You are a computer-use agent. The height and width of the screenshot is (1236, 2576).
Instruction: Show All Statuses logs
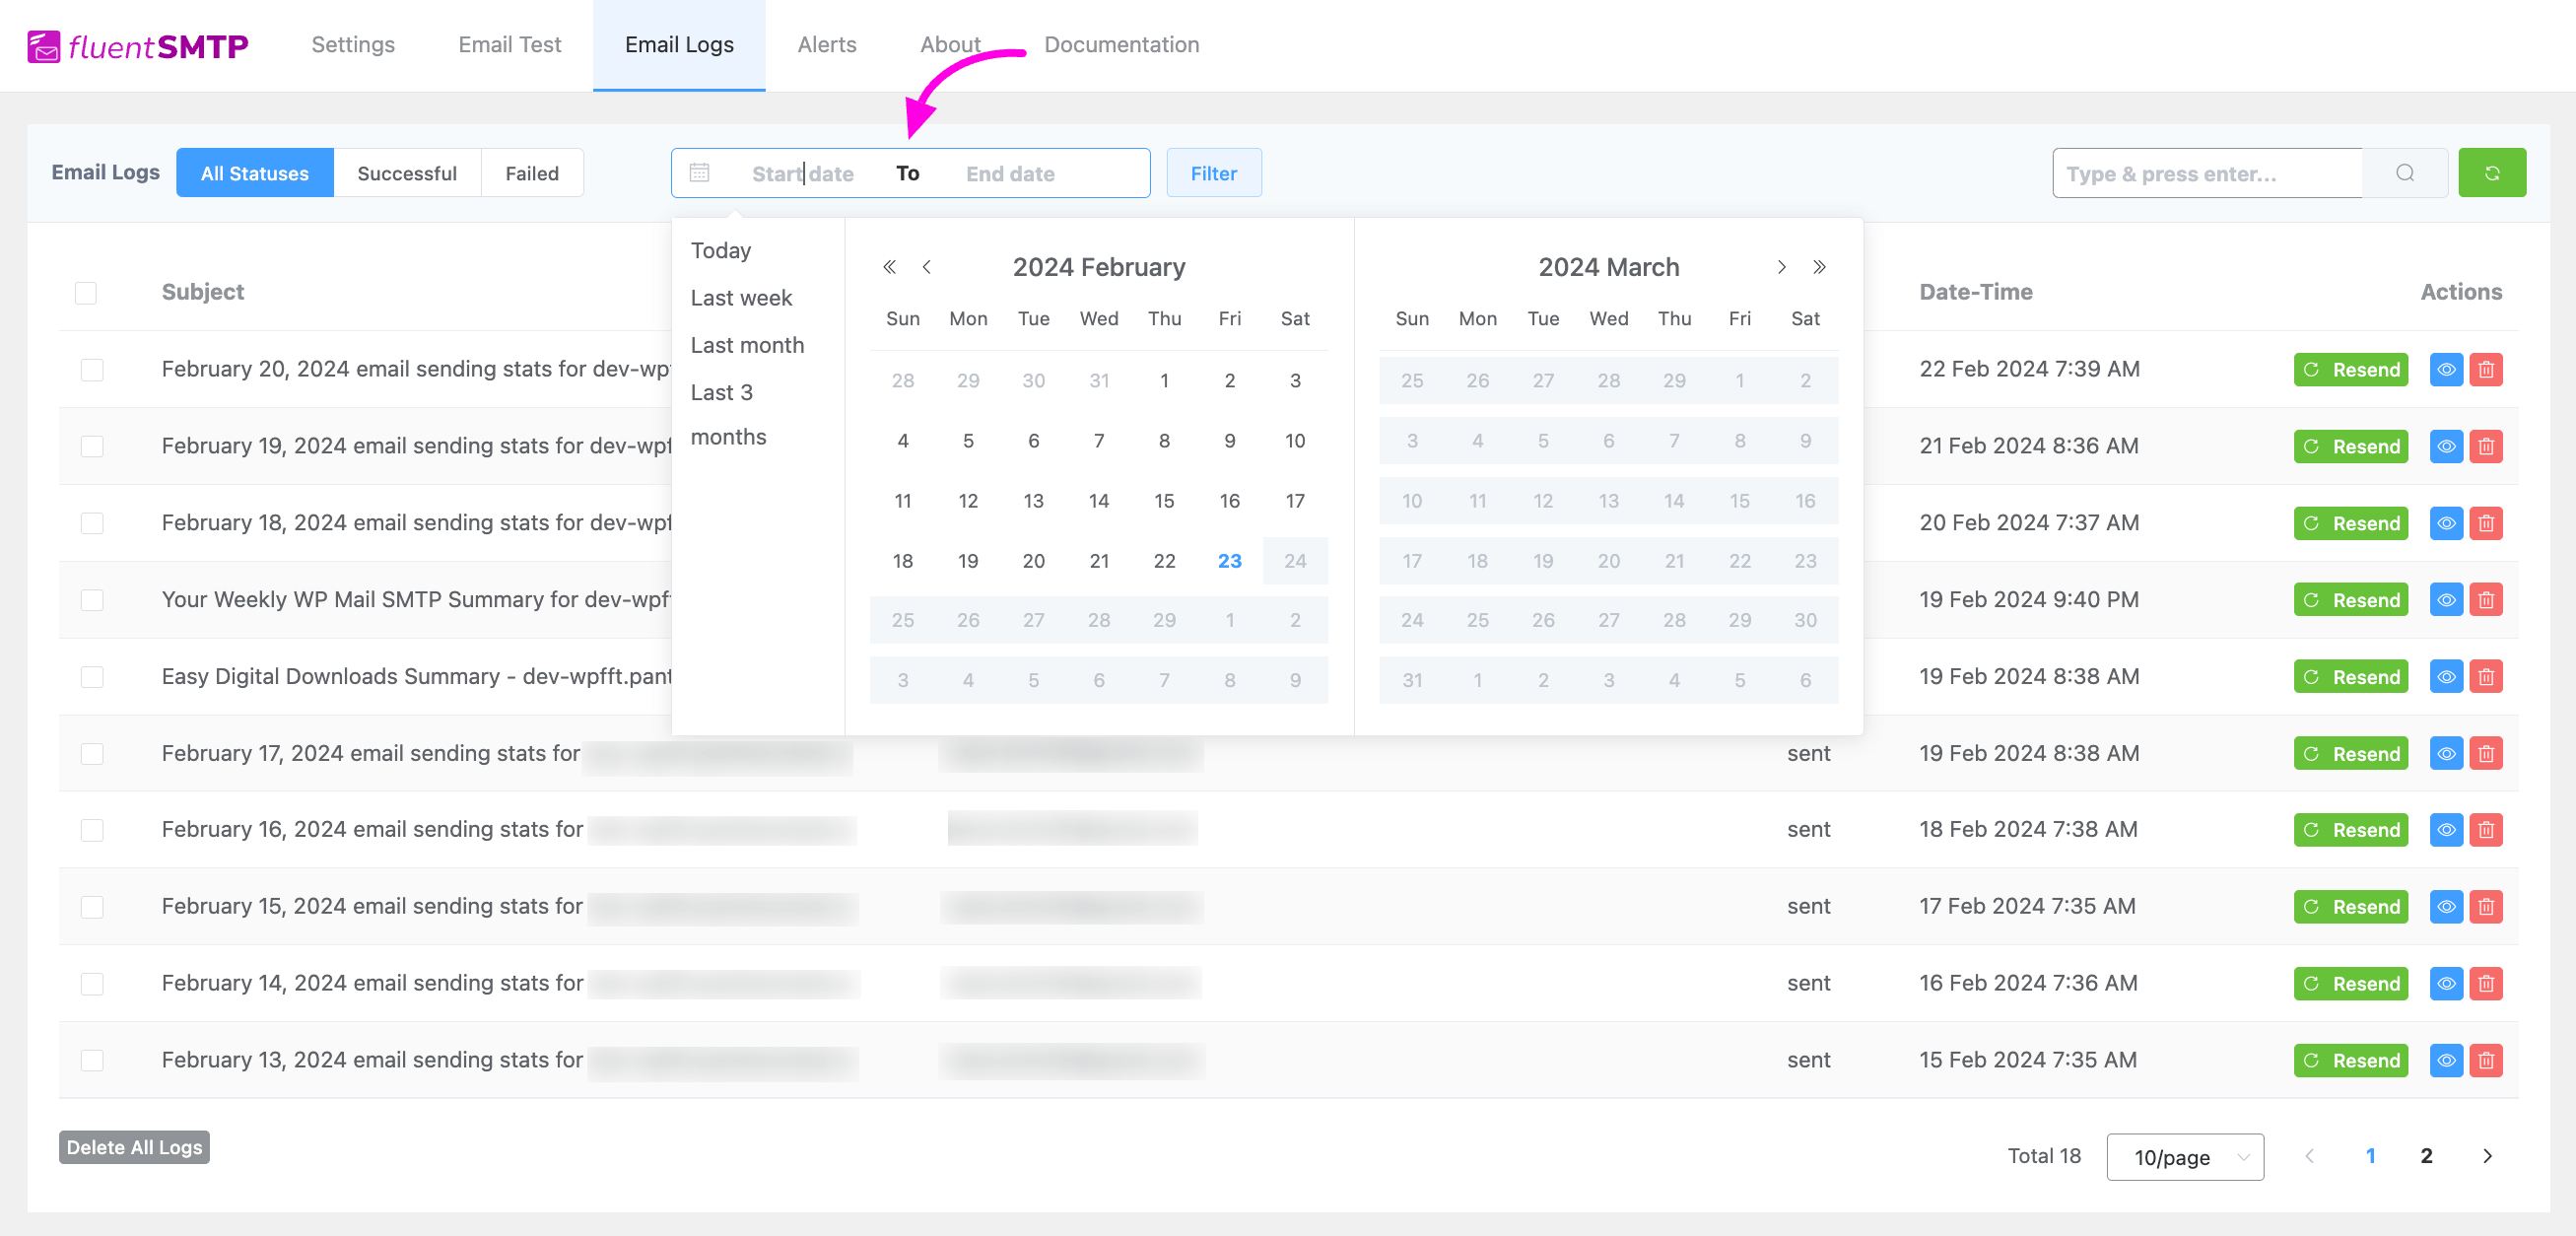pos(255,173)
